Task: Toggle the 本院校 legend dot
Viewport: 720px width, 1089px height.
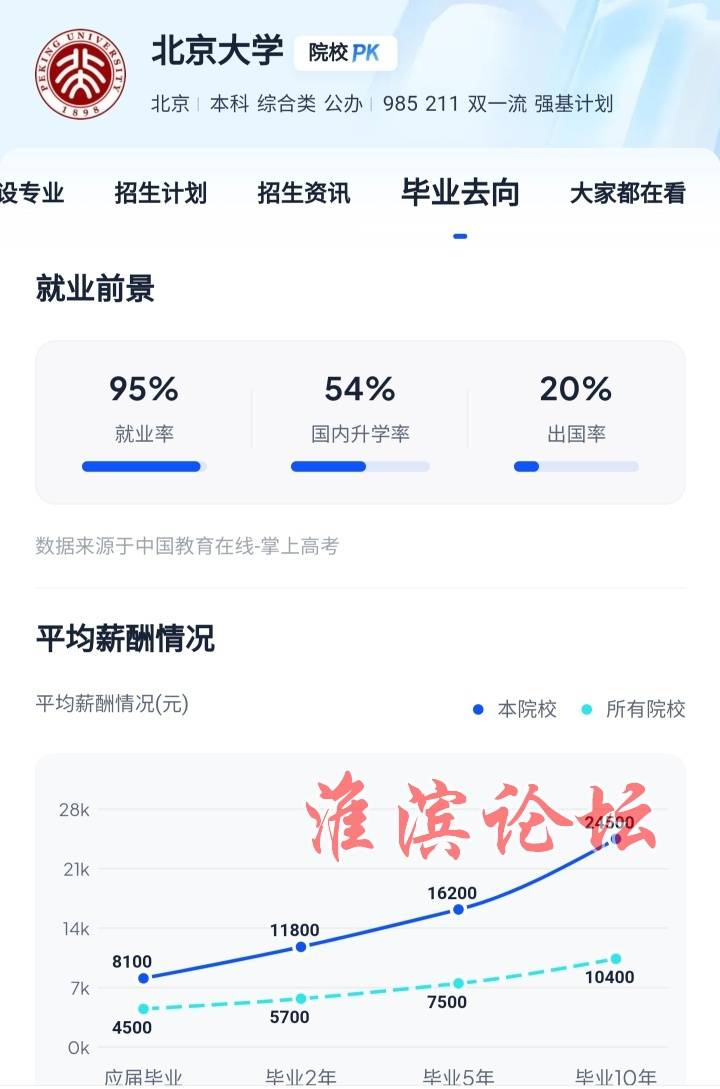Action: coord(478,709)
